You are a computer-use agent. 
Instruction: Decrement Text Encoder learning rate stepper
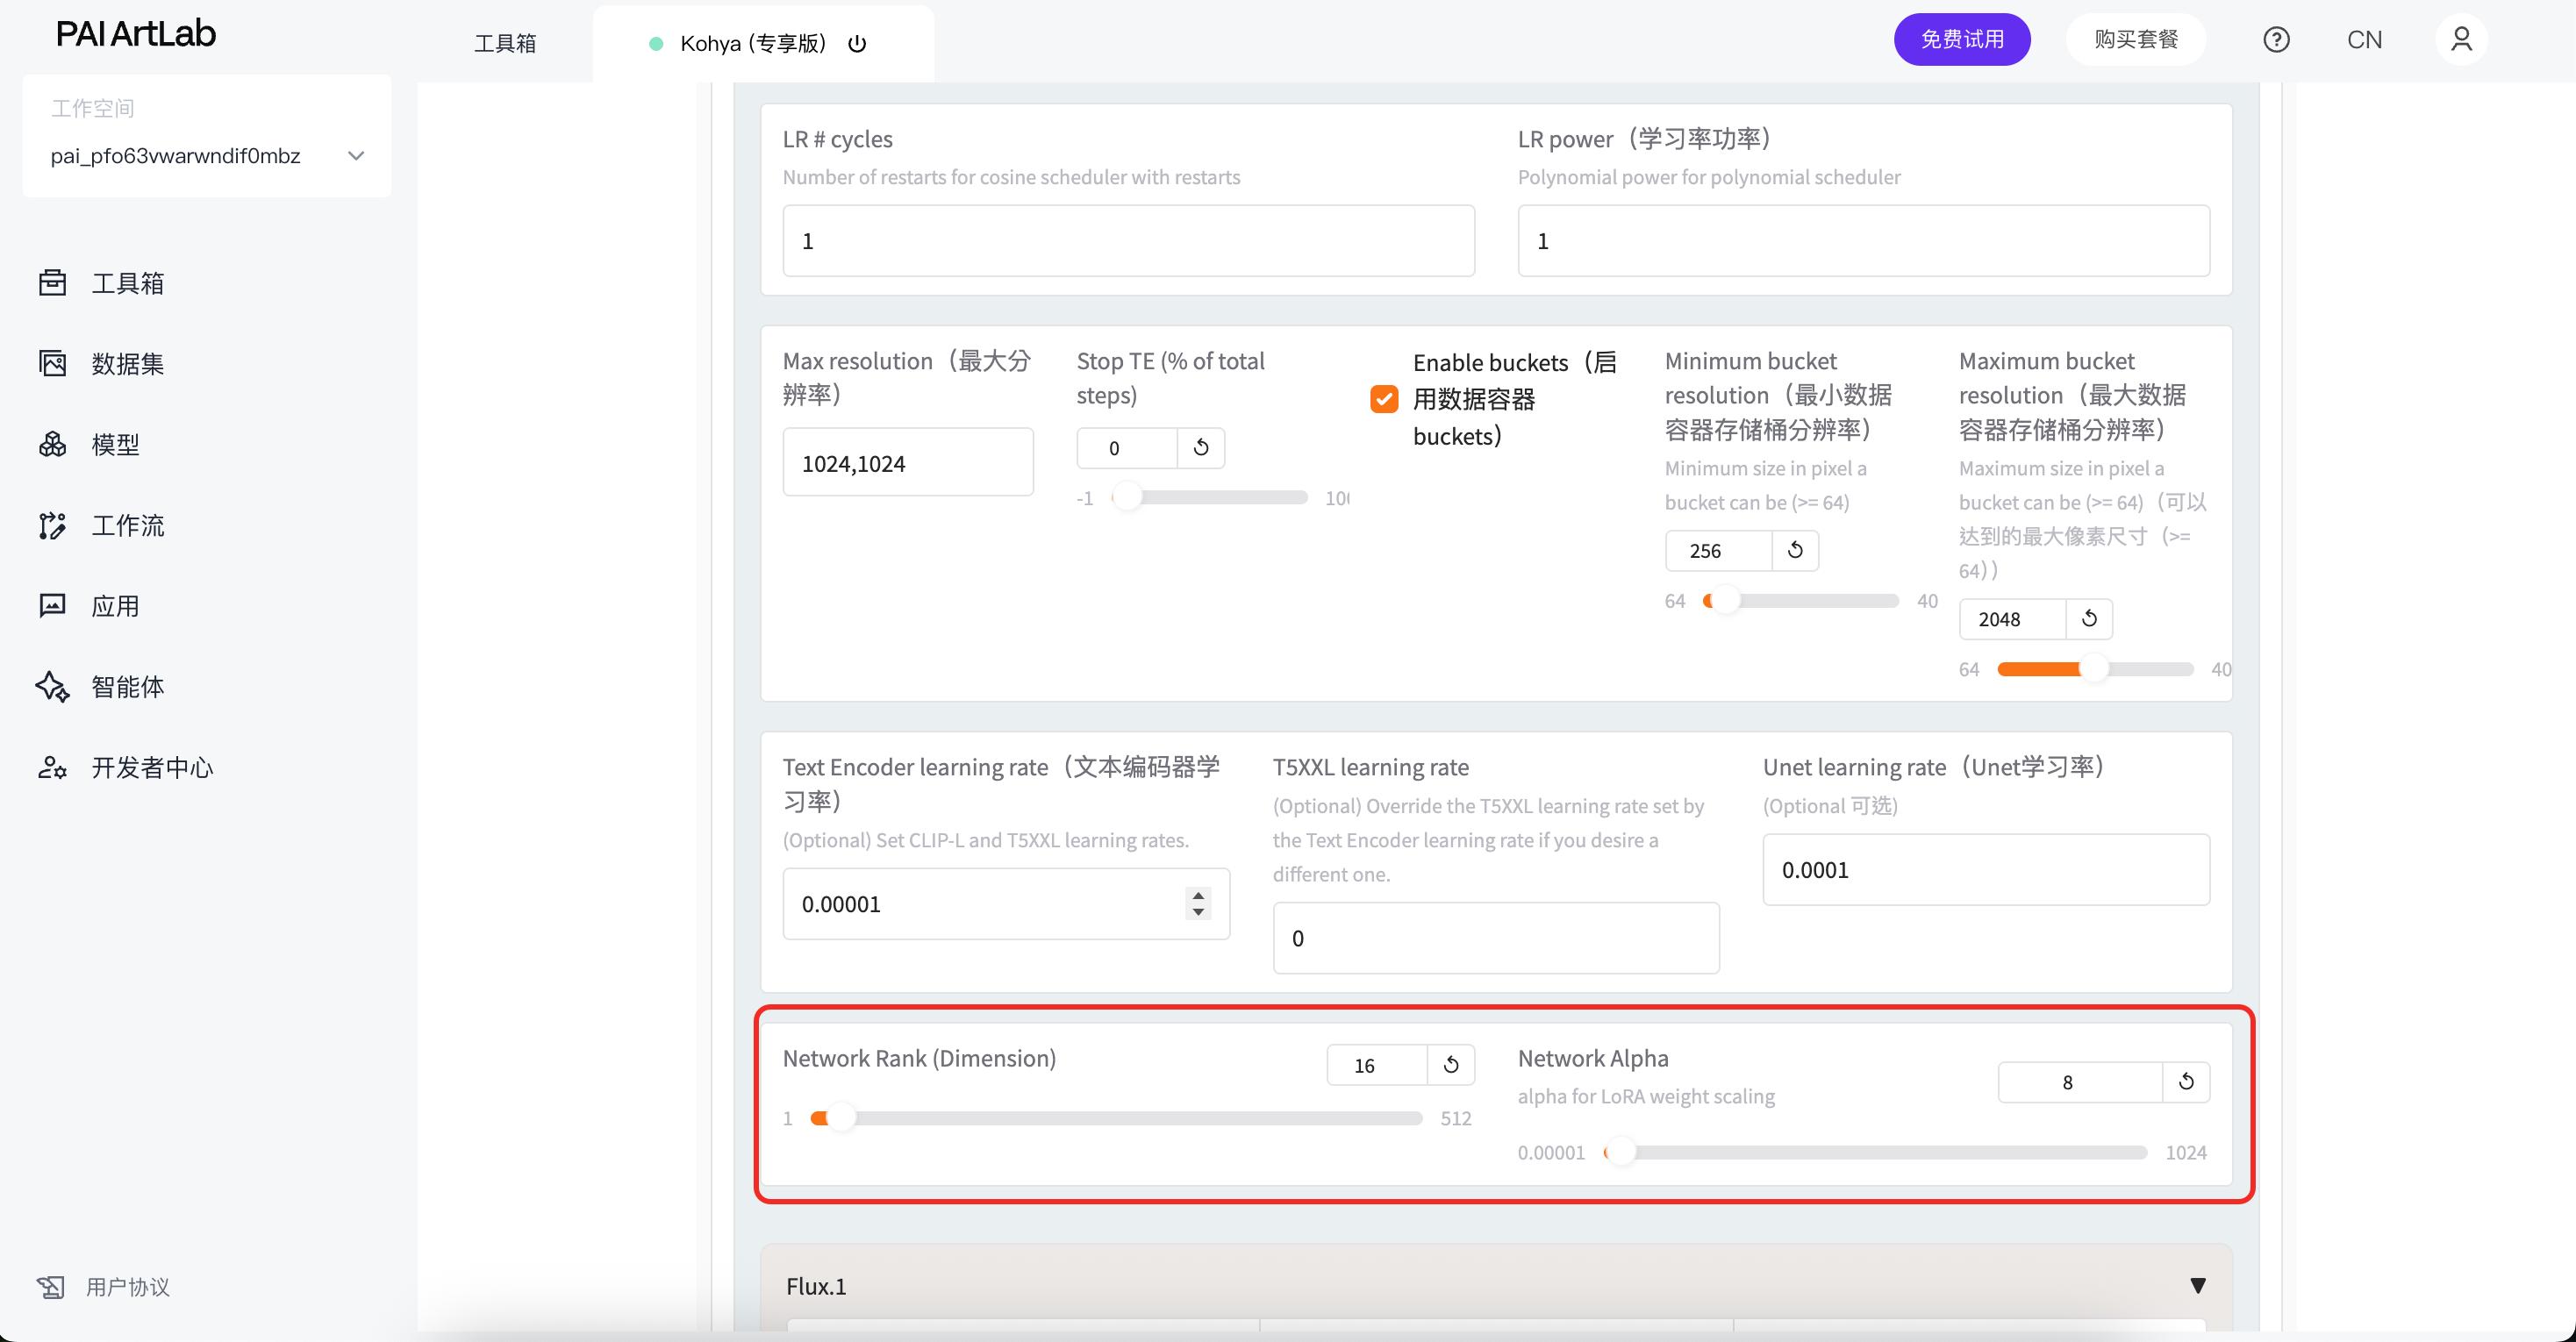click(1198, 913)
